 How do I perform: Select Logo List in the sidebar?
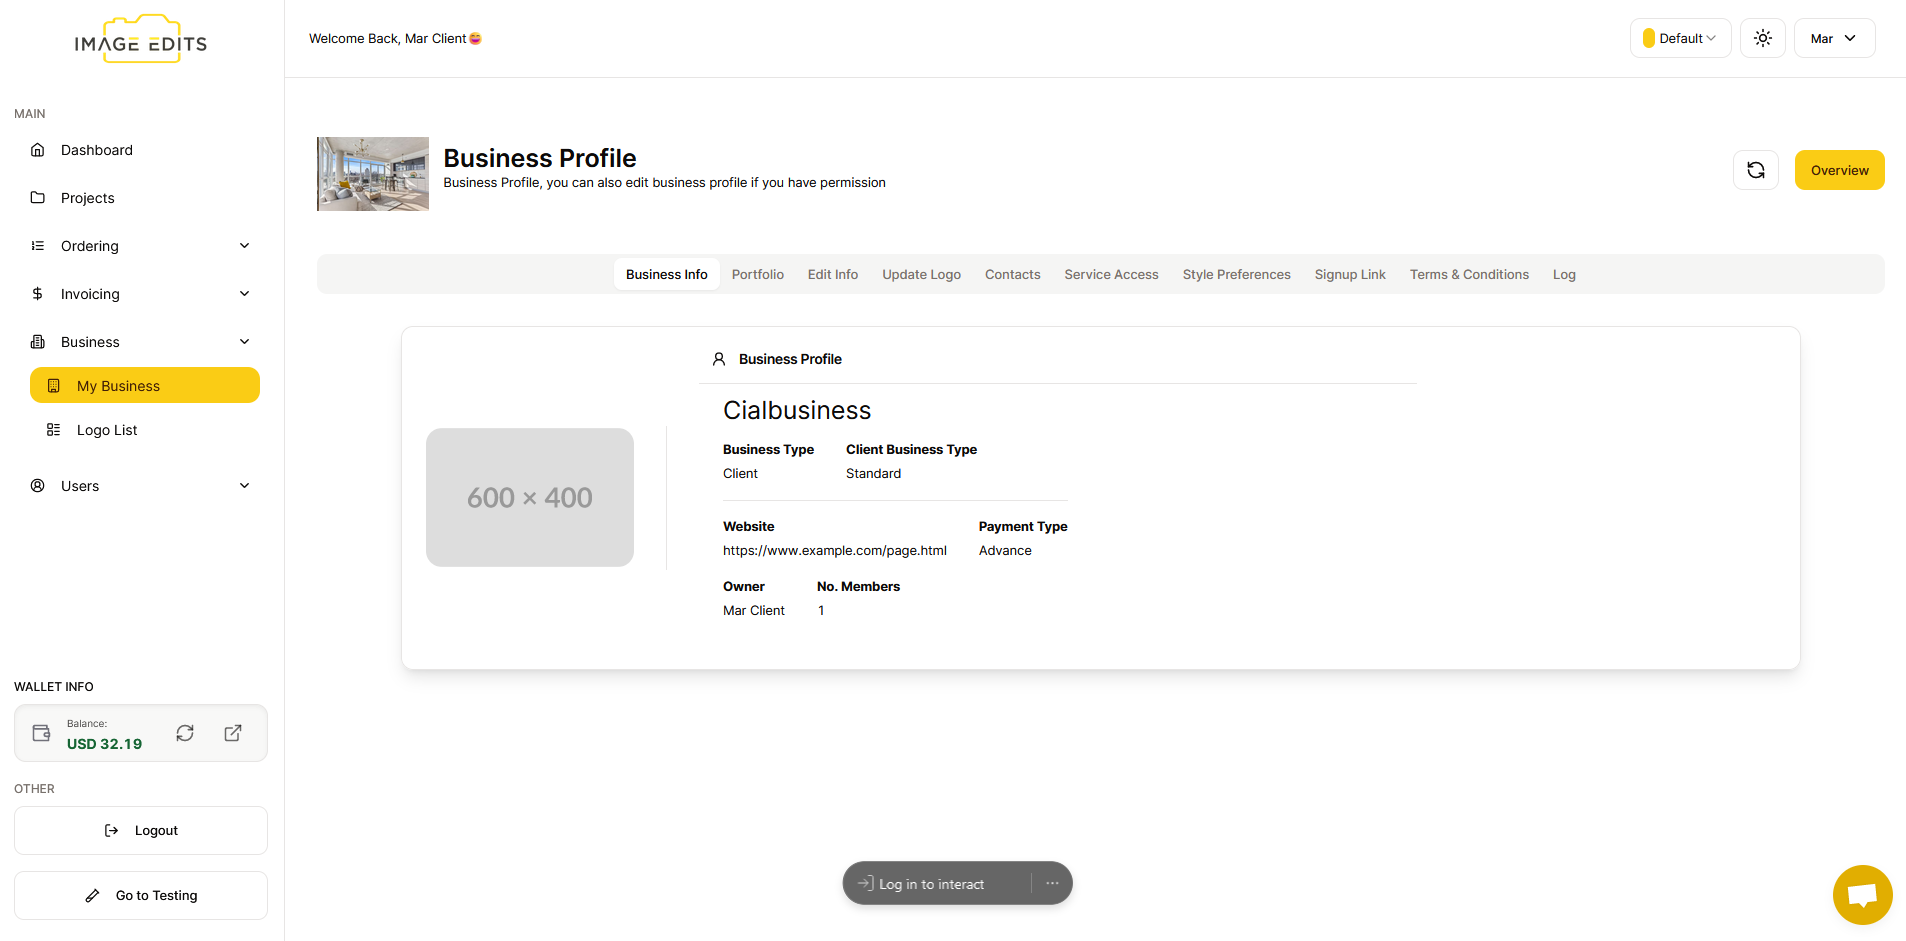click(107, 430)
